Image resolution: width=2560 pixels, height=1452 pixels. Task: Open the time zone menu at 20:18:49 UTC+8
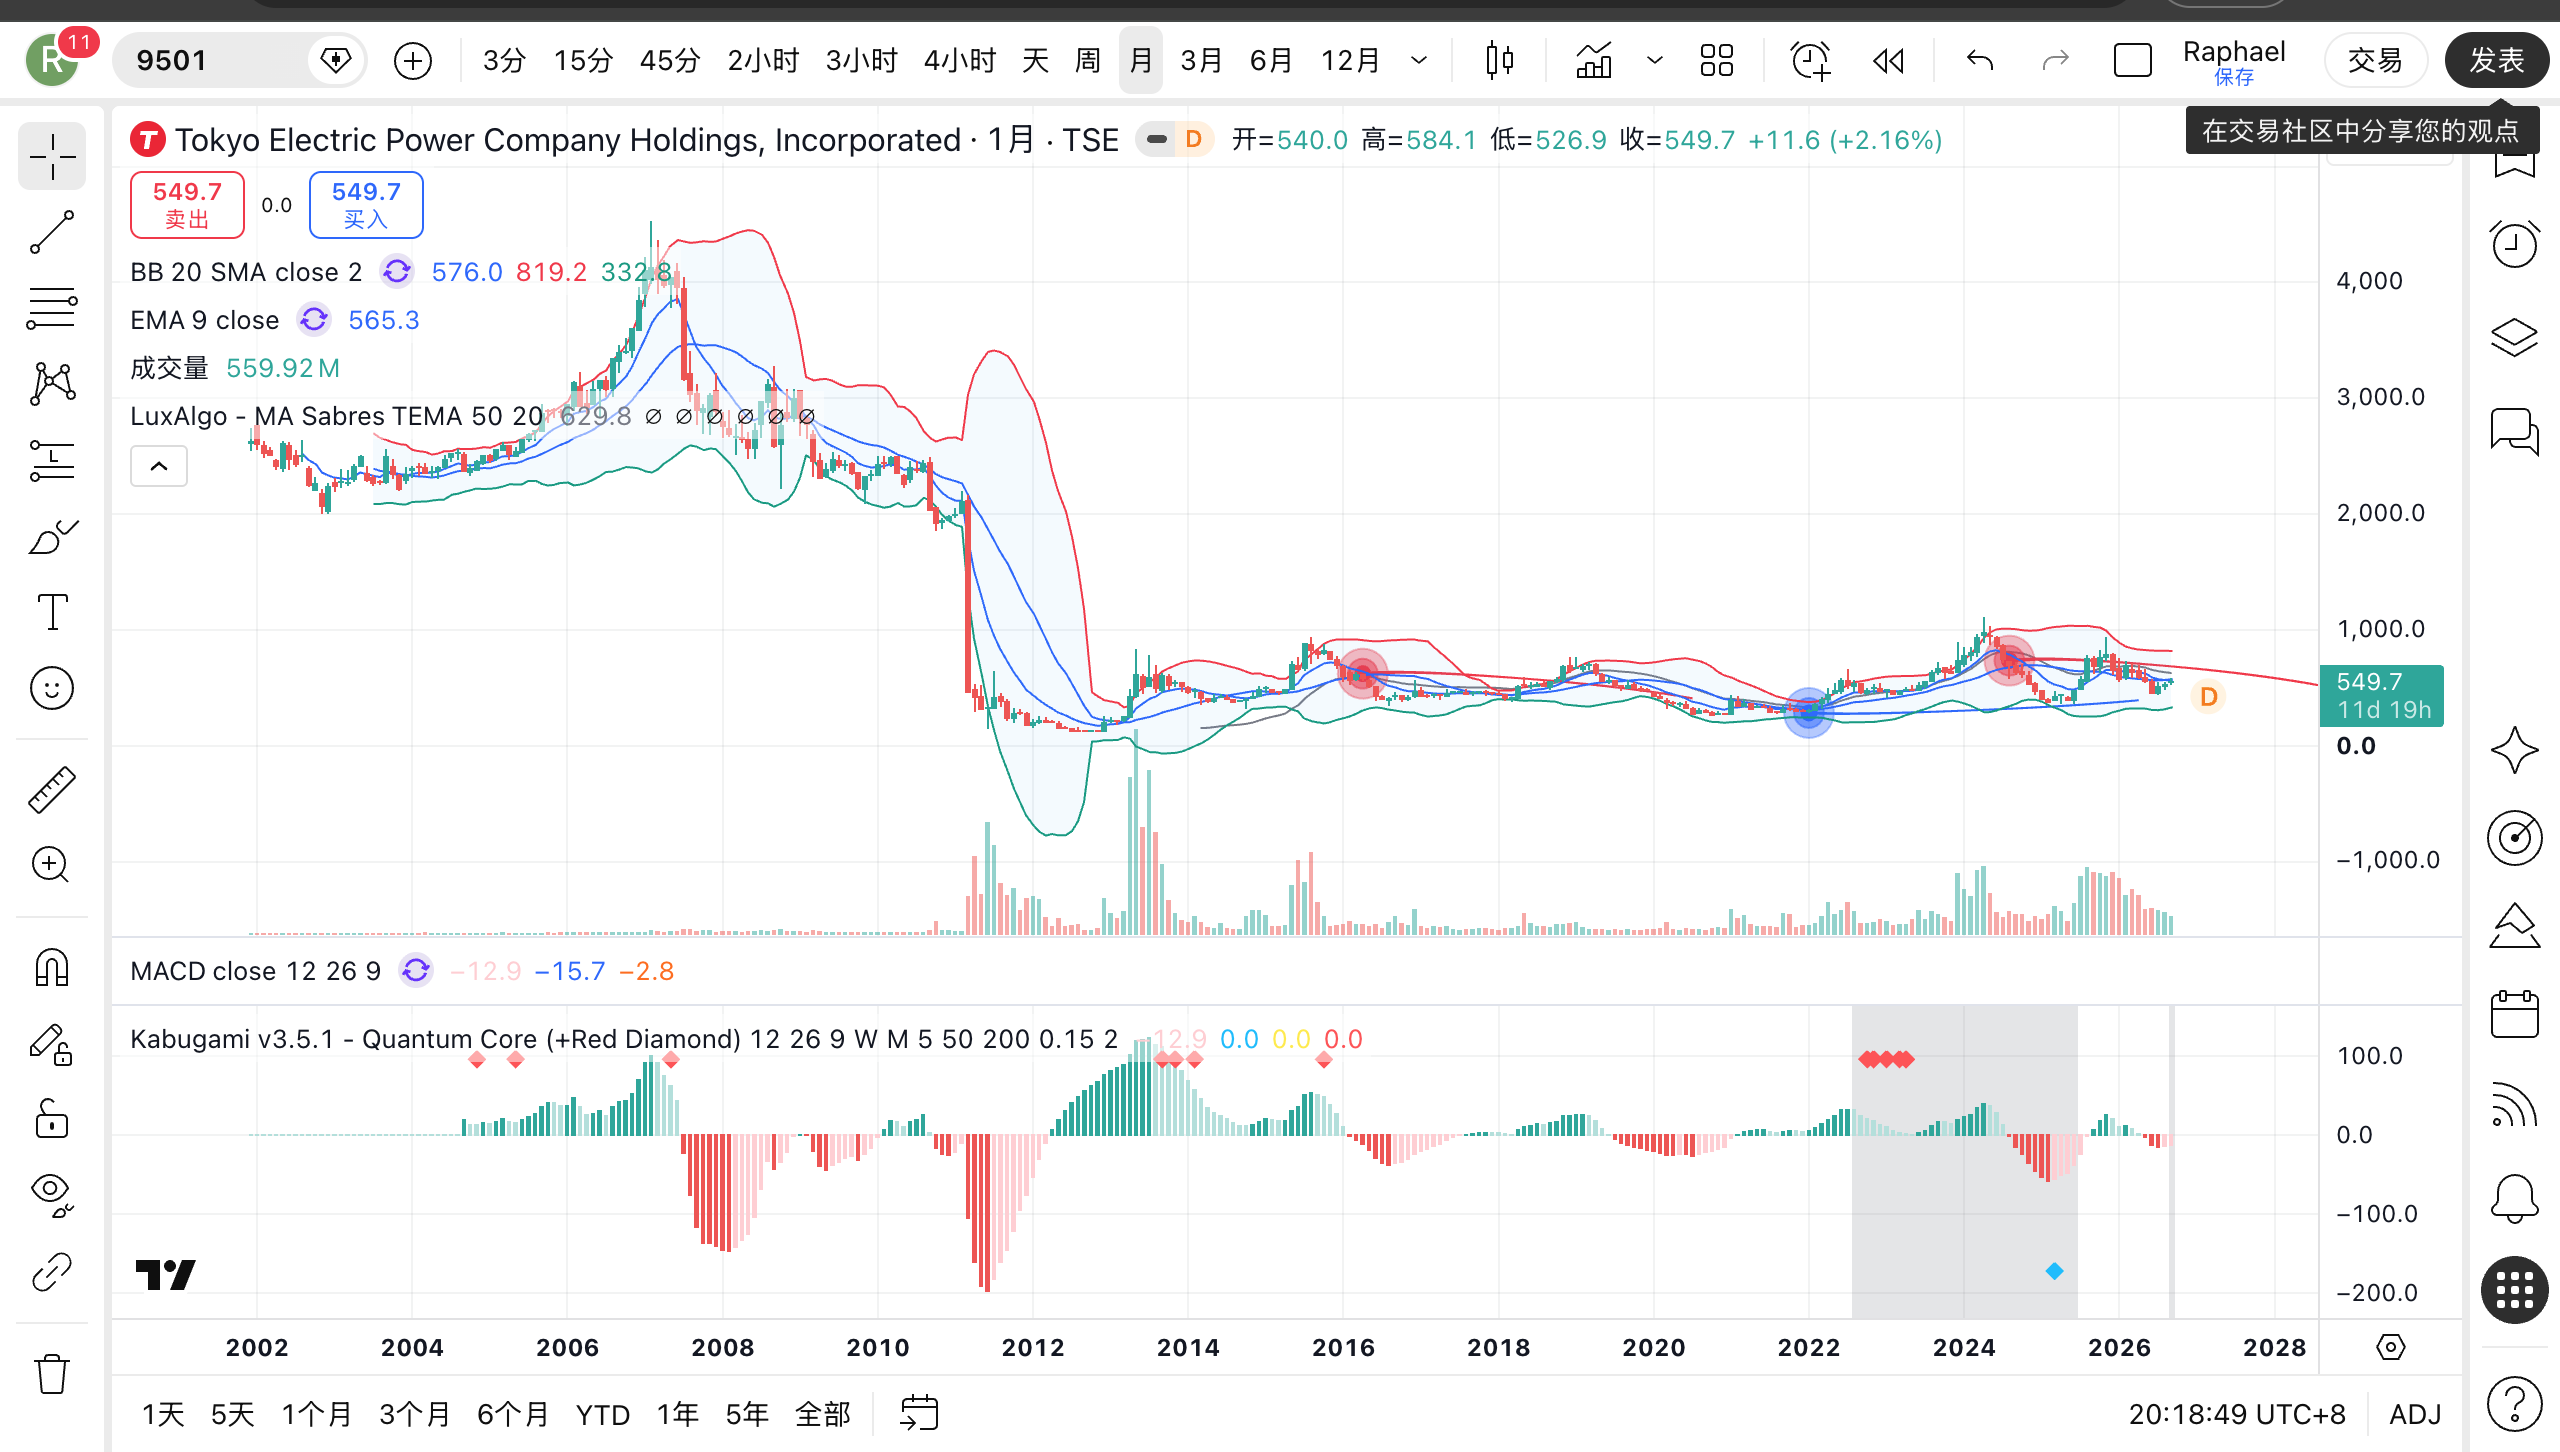coord(2237,1414)
